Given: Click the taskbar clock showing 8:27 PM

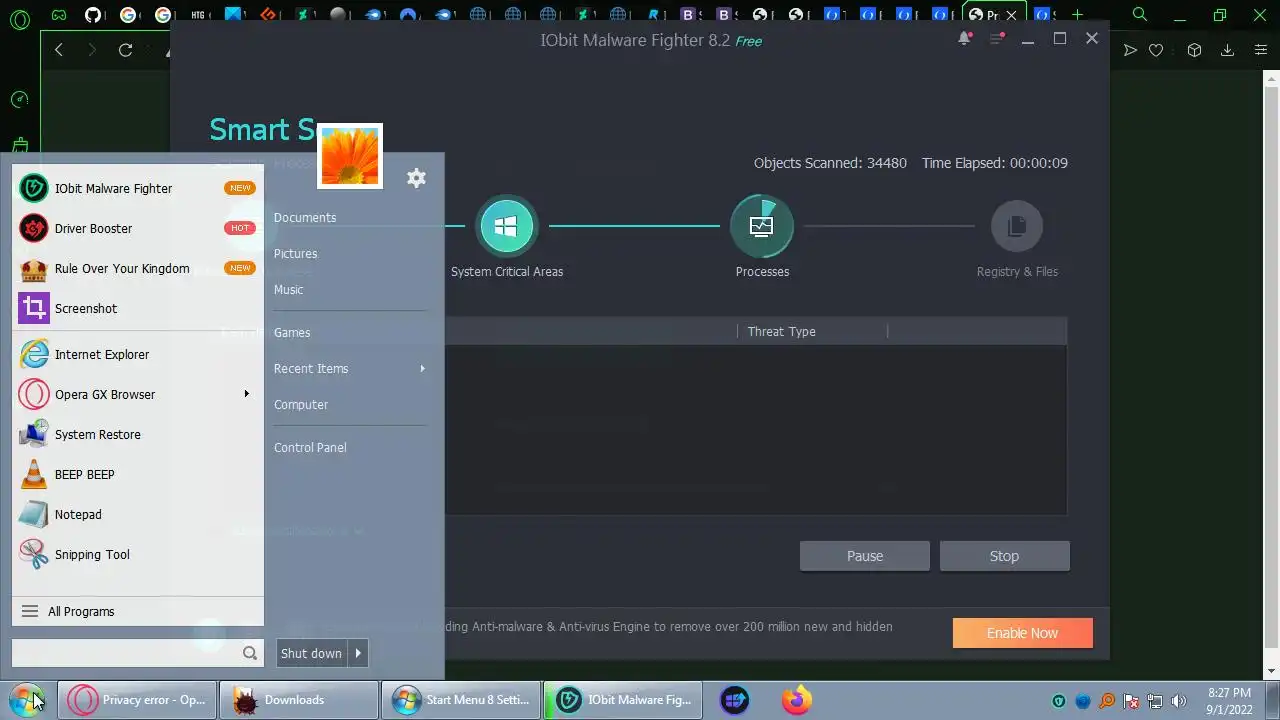Looking at the screenshot, I should coord(1229,701).
